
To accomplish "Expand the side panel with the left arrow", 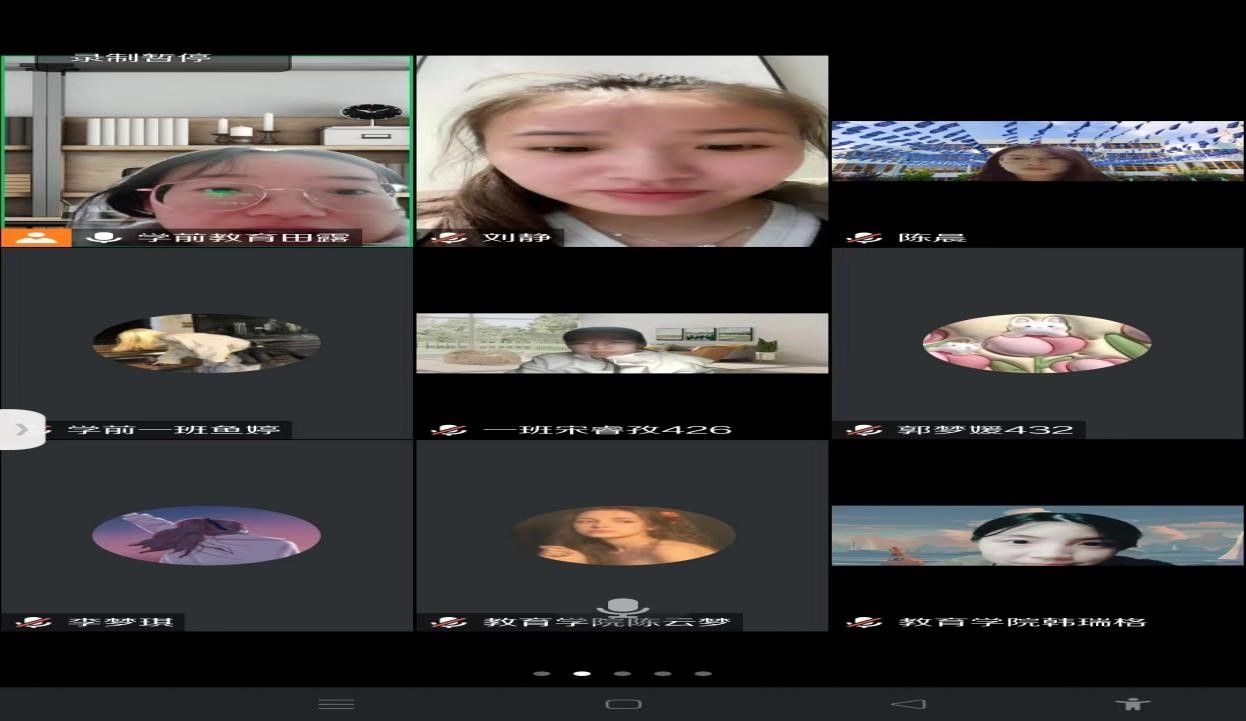I will pos(22,429).
